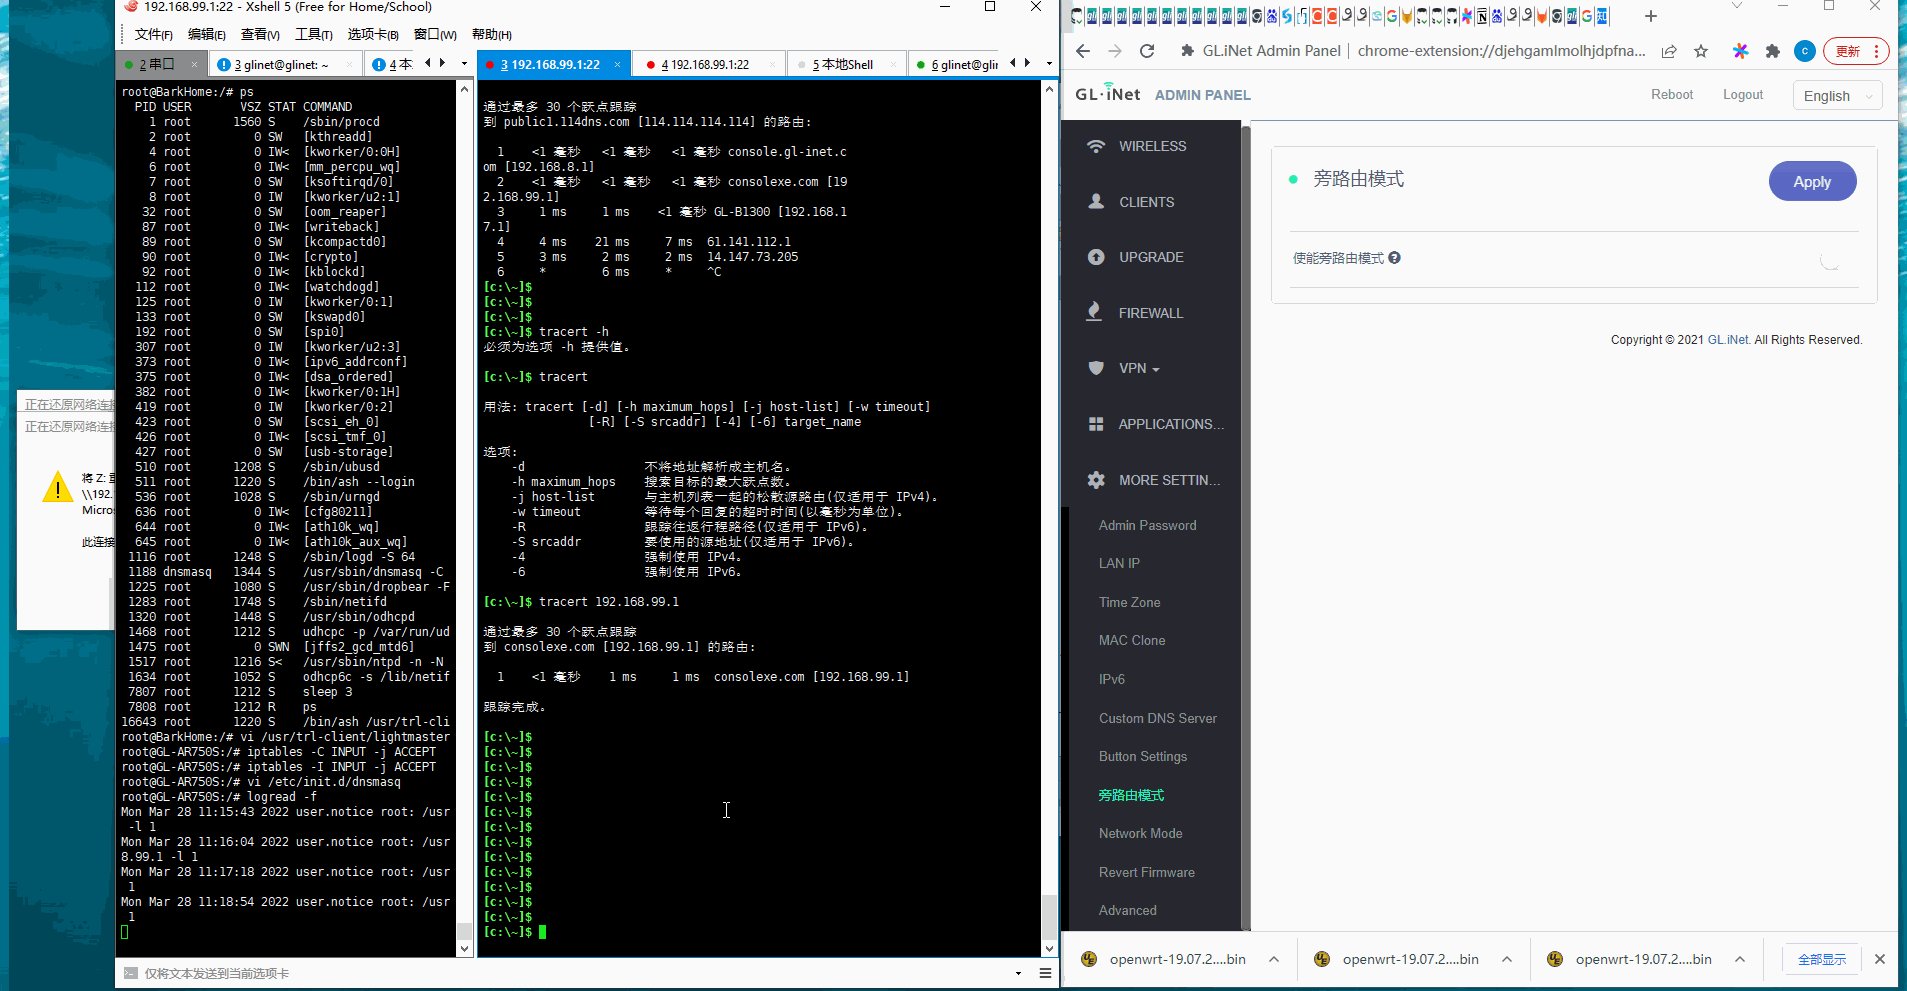
Task: Click the FIREWALL flame icon
Action: (x=1095, y=312)
